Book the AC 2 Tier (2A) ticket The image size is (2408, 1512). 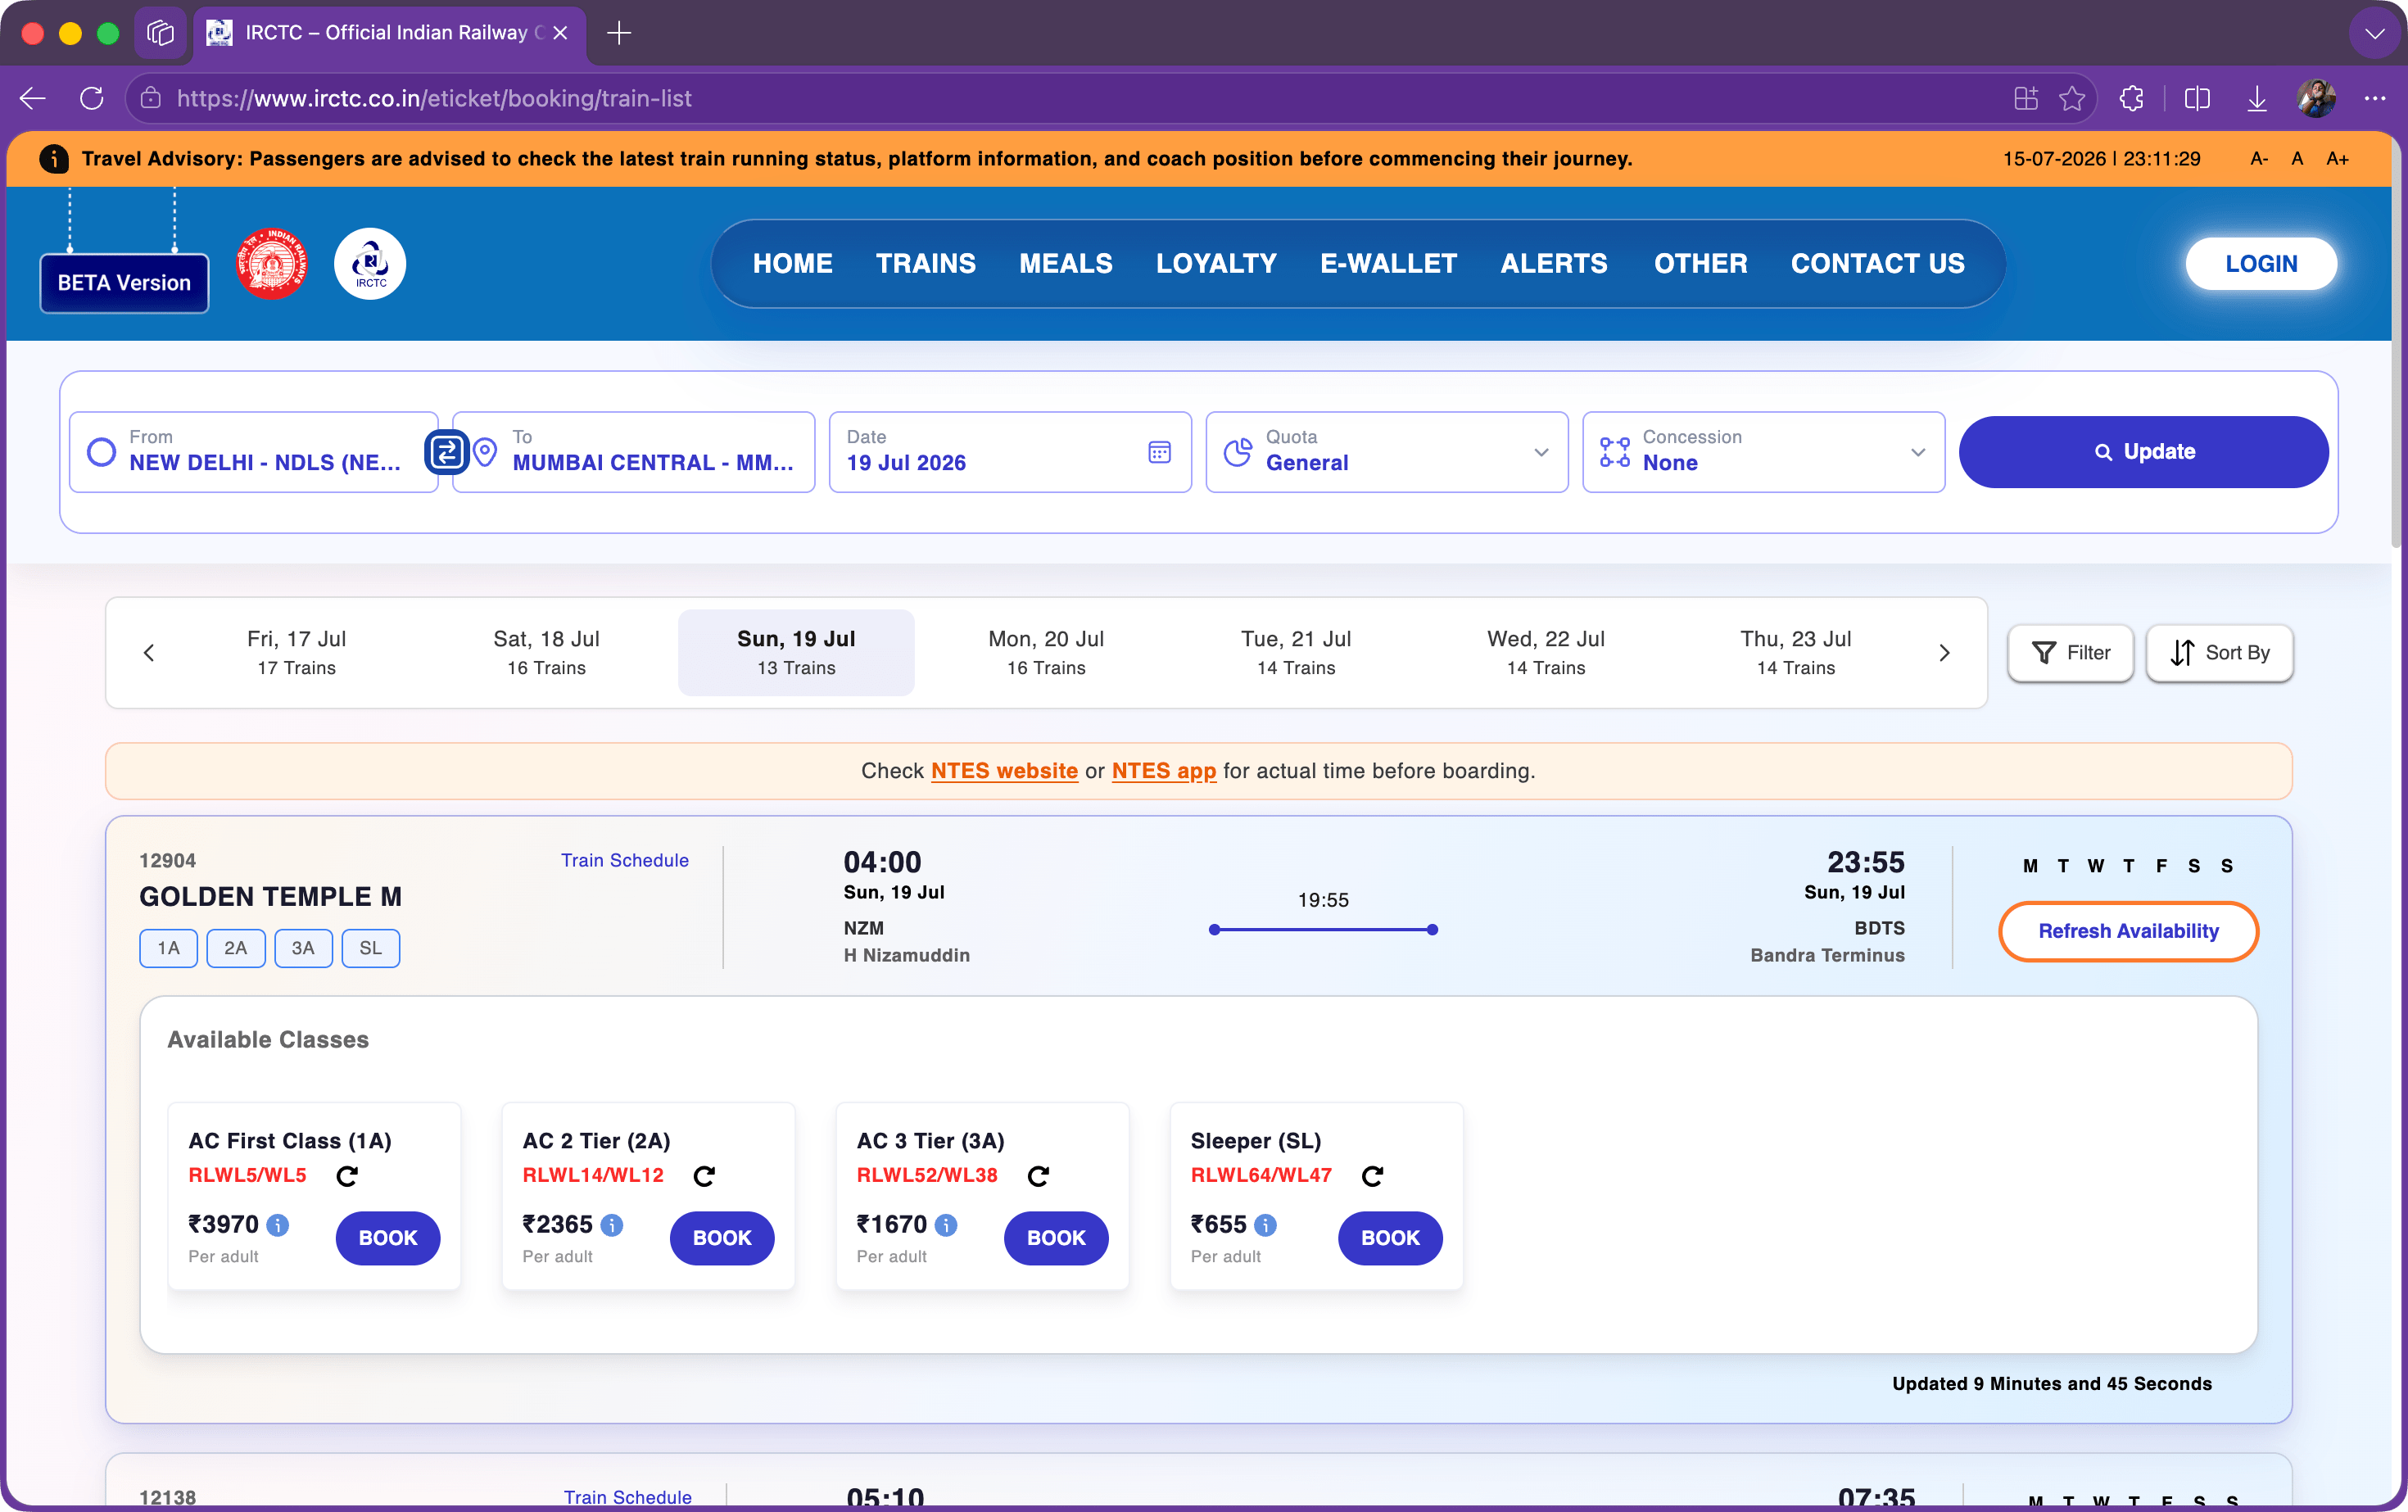pyautogui.click(x=722, y=1238)
